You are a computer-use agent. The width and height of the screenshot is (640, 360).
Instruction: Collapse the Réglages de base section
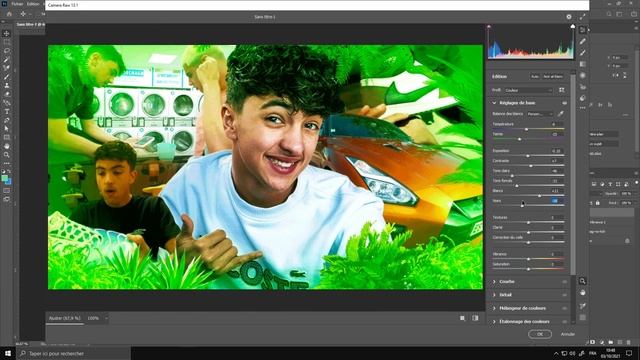point(494,103)
